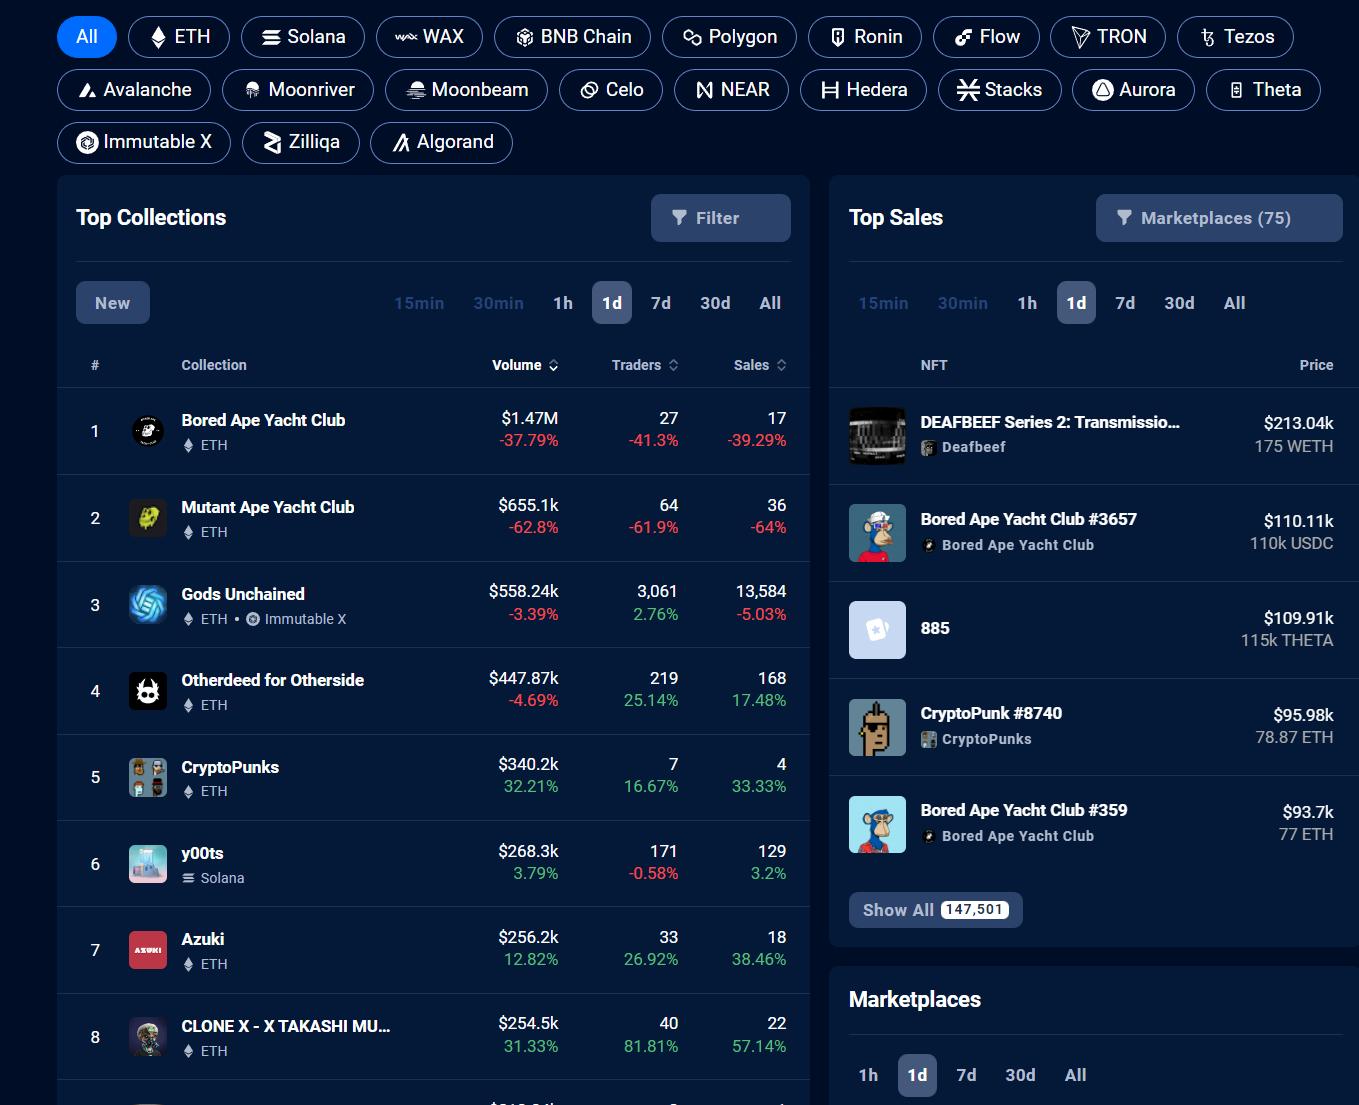1359x1105 pixels.
Task: Click the Azuki collection logo icon
Action: [148, 950]
